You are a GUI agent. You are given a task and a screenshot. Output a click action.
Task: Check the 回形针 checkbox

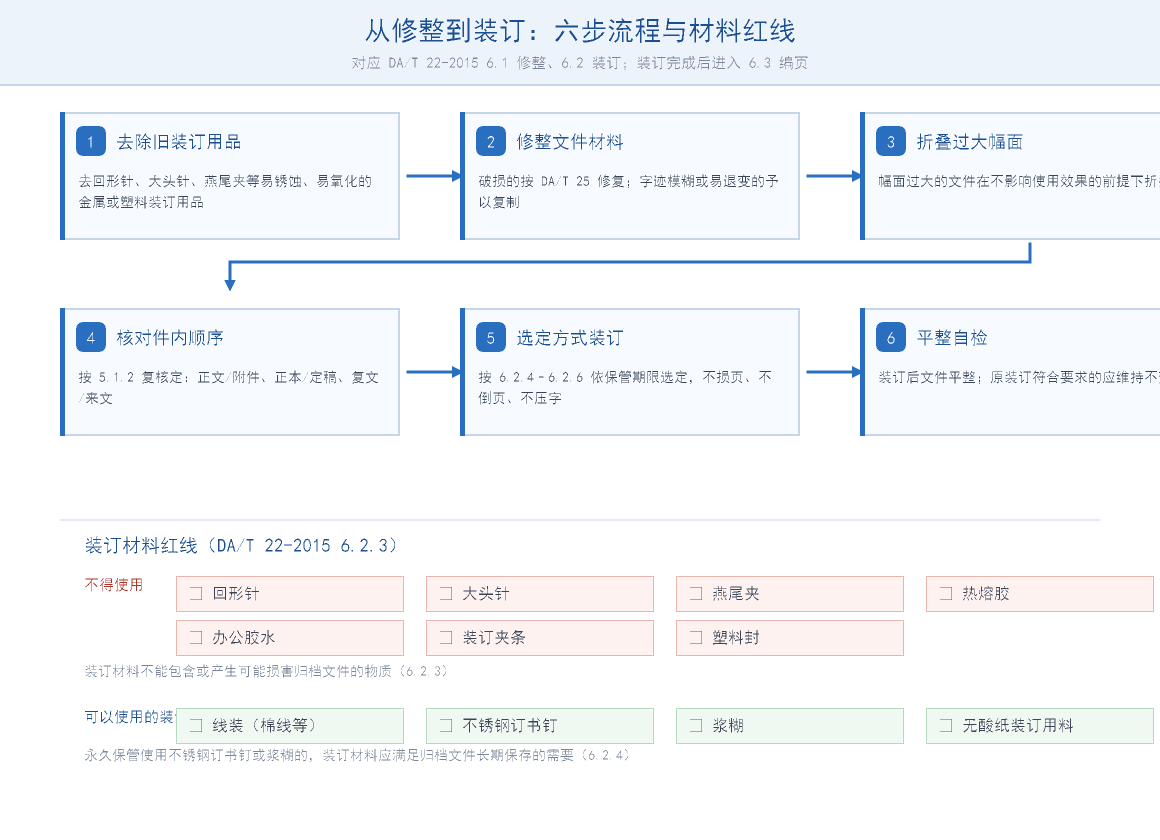click(196, 594)
